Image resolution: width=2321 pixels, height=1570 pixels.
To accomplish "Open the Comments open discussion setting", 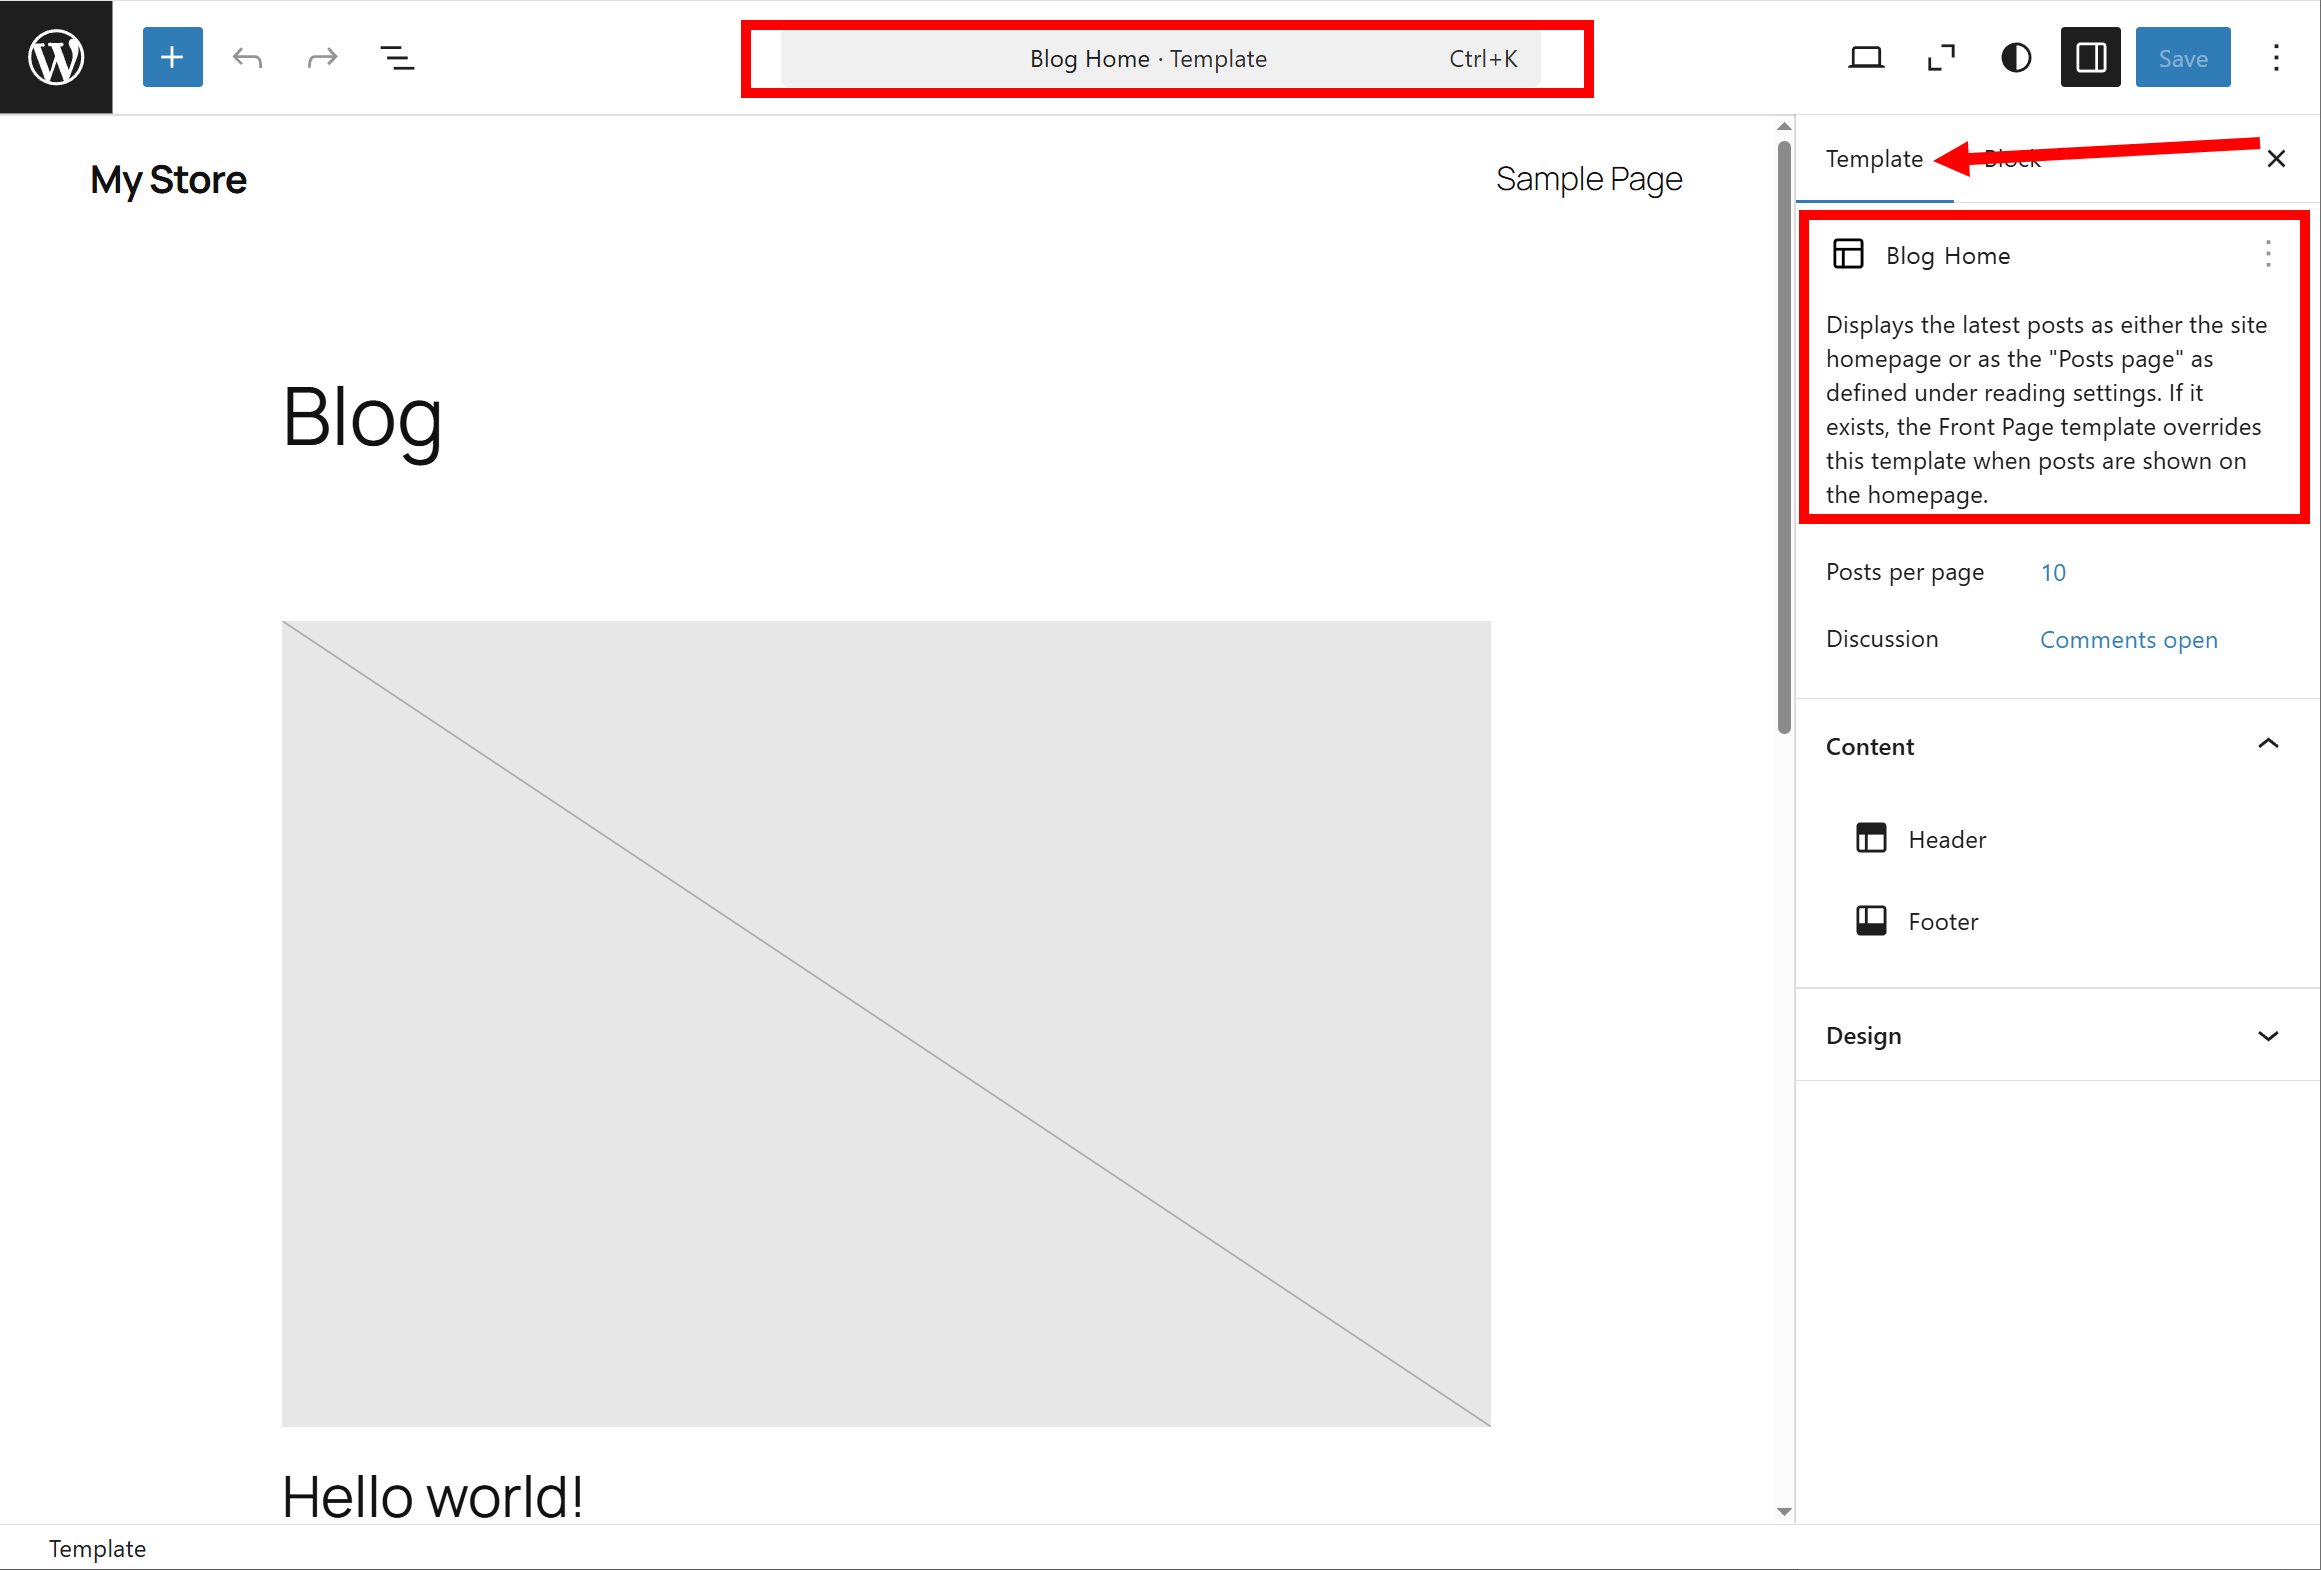I will click(2128, 640).
